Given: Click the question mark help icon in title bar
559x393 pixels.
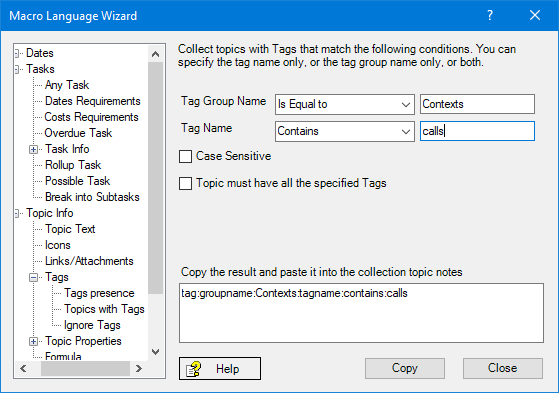Looking at the screenshot, I should pos(490,15).
